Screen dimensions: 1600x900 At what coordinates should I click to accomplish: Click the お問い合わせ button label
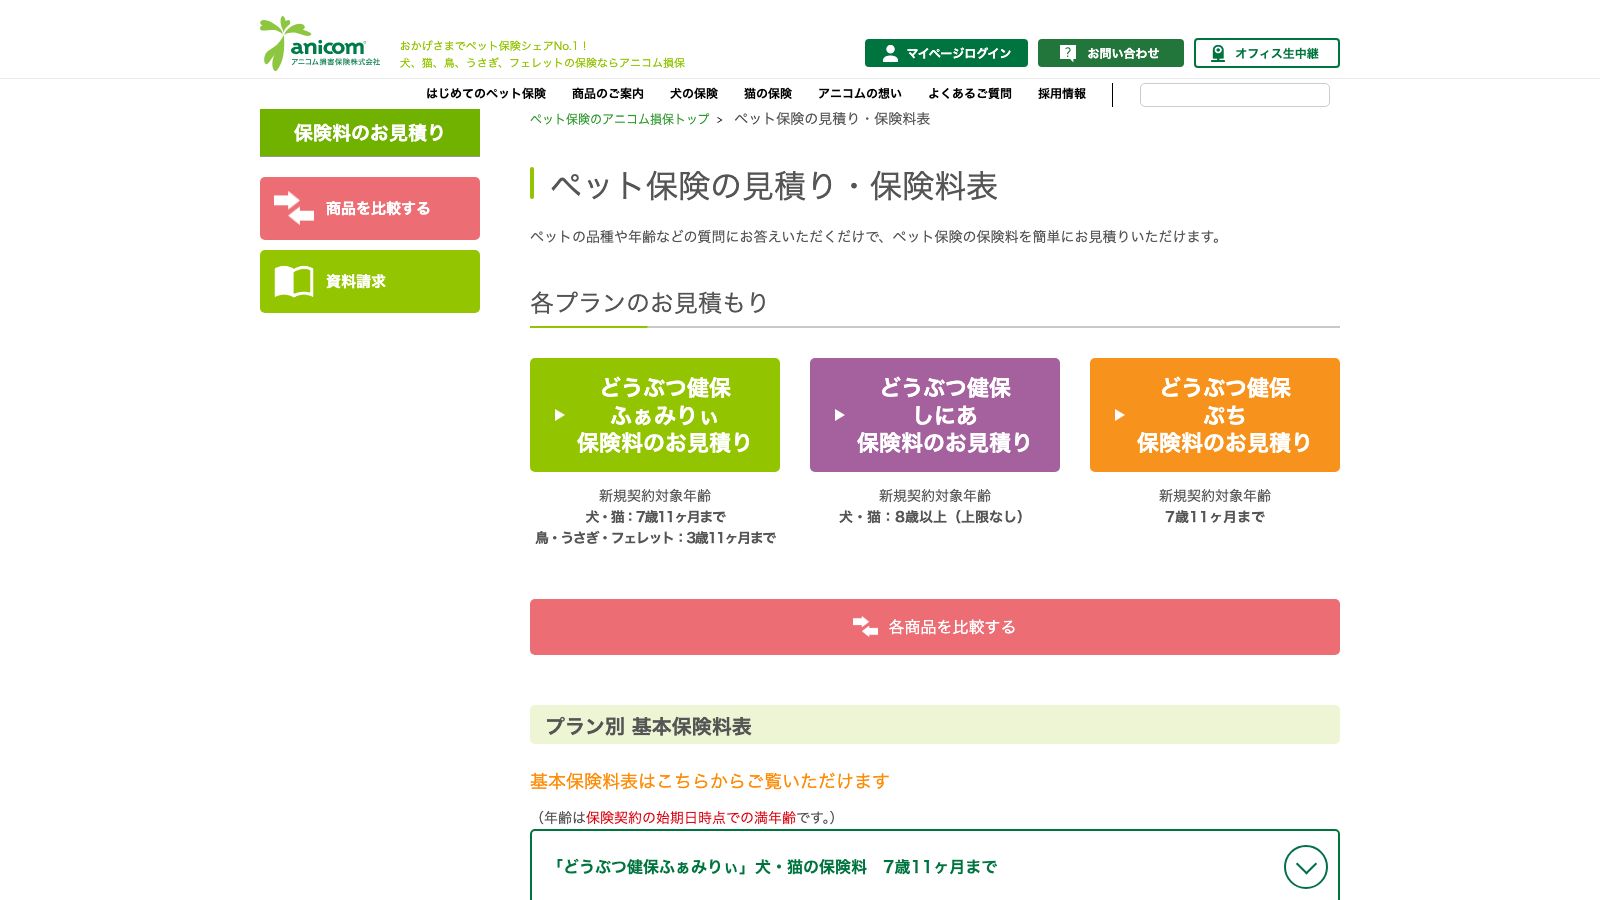click(x=1123, y=54)
